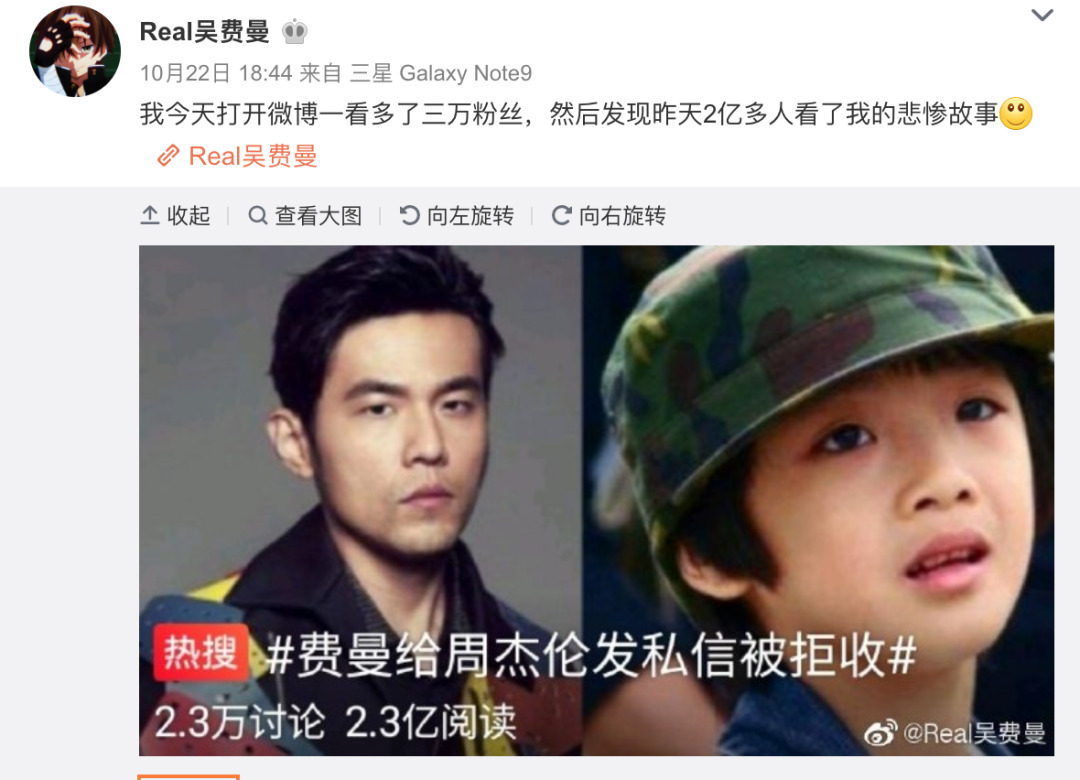The image size is (1080, 780).
Task: Click the magnifier icon beside 查看大图
Action: tap(258, 216)
